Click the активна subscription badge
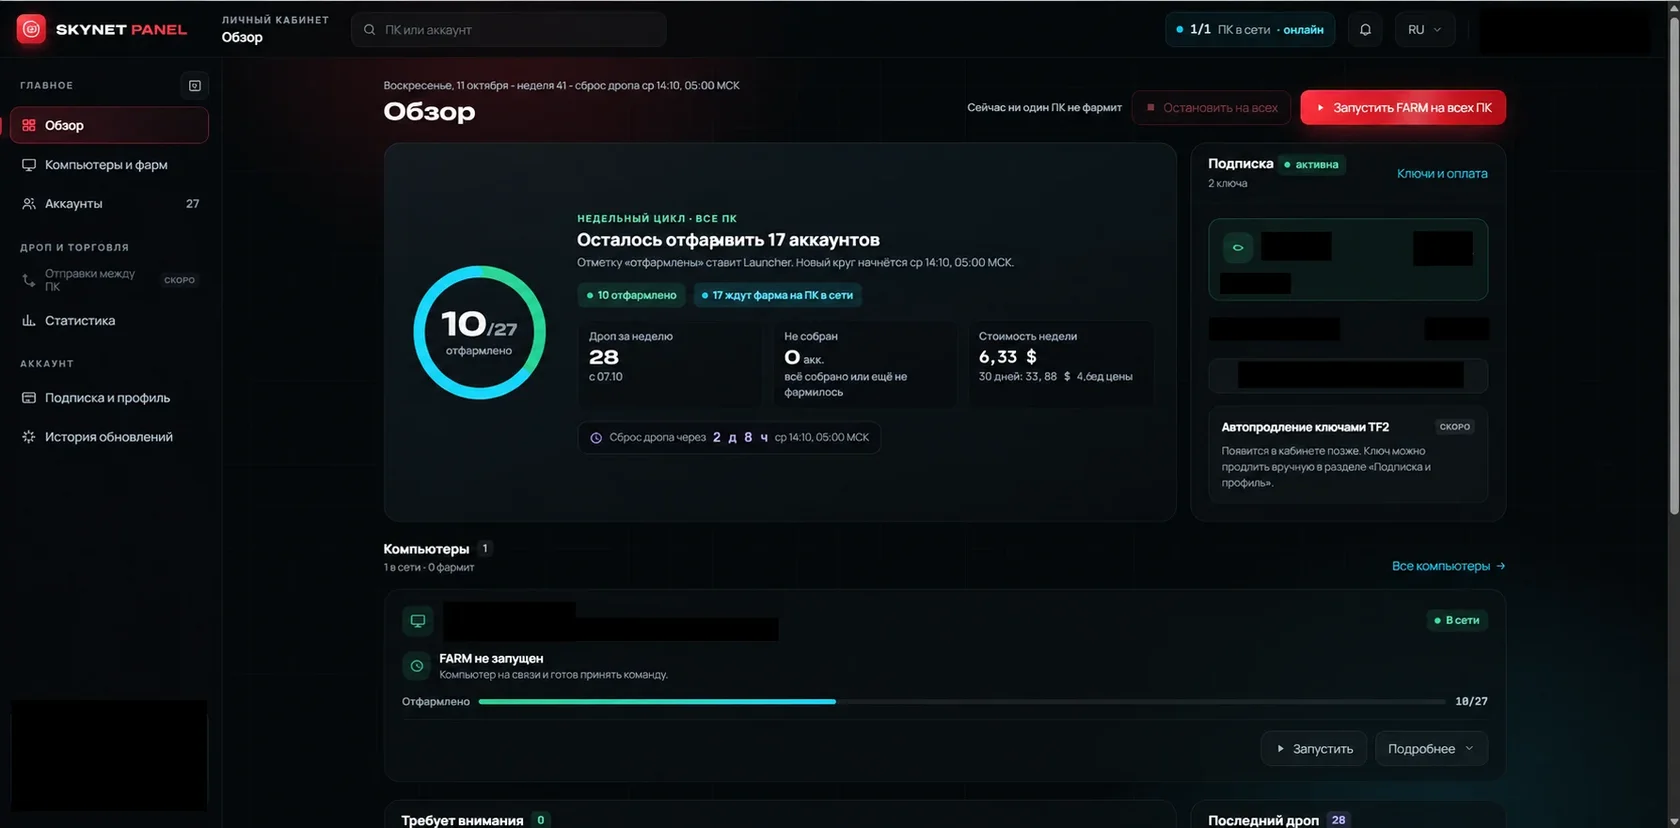Screen dimensions: 1680x828 pyautogui.click(x=1311, y=165)
